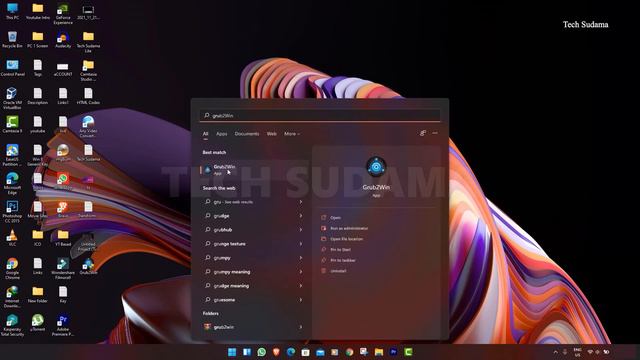Expand the arrow beside 'grubhub'
The height and width of the screenshot is (360, 640).
301,230
